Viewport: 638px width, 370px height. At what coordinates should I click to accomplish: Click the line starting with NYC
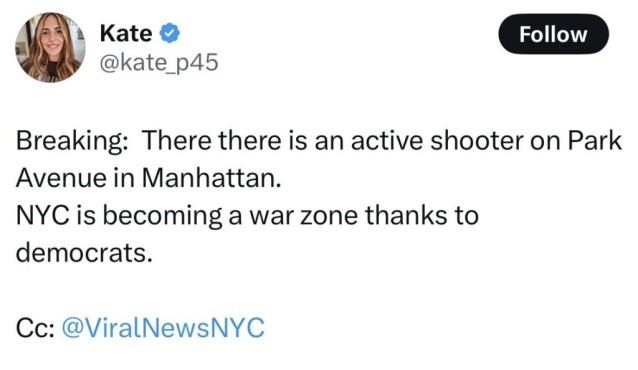(247, 216)
